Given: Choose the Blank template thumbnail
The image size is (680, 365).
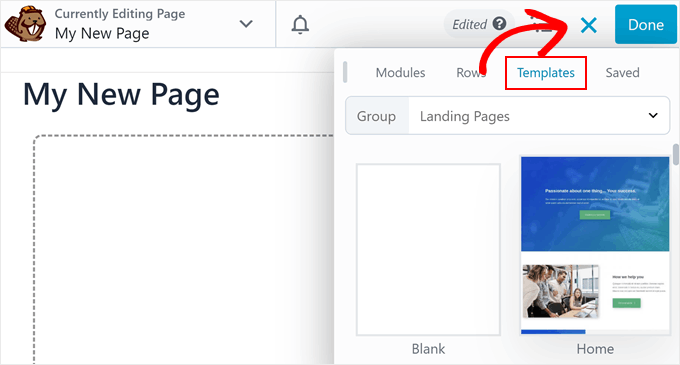Looking at the screenshot, I should (428, 249).
